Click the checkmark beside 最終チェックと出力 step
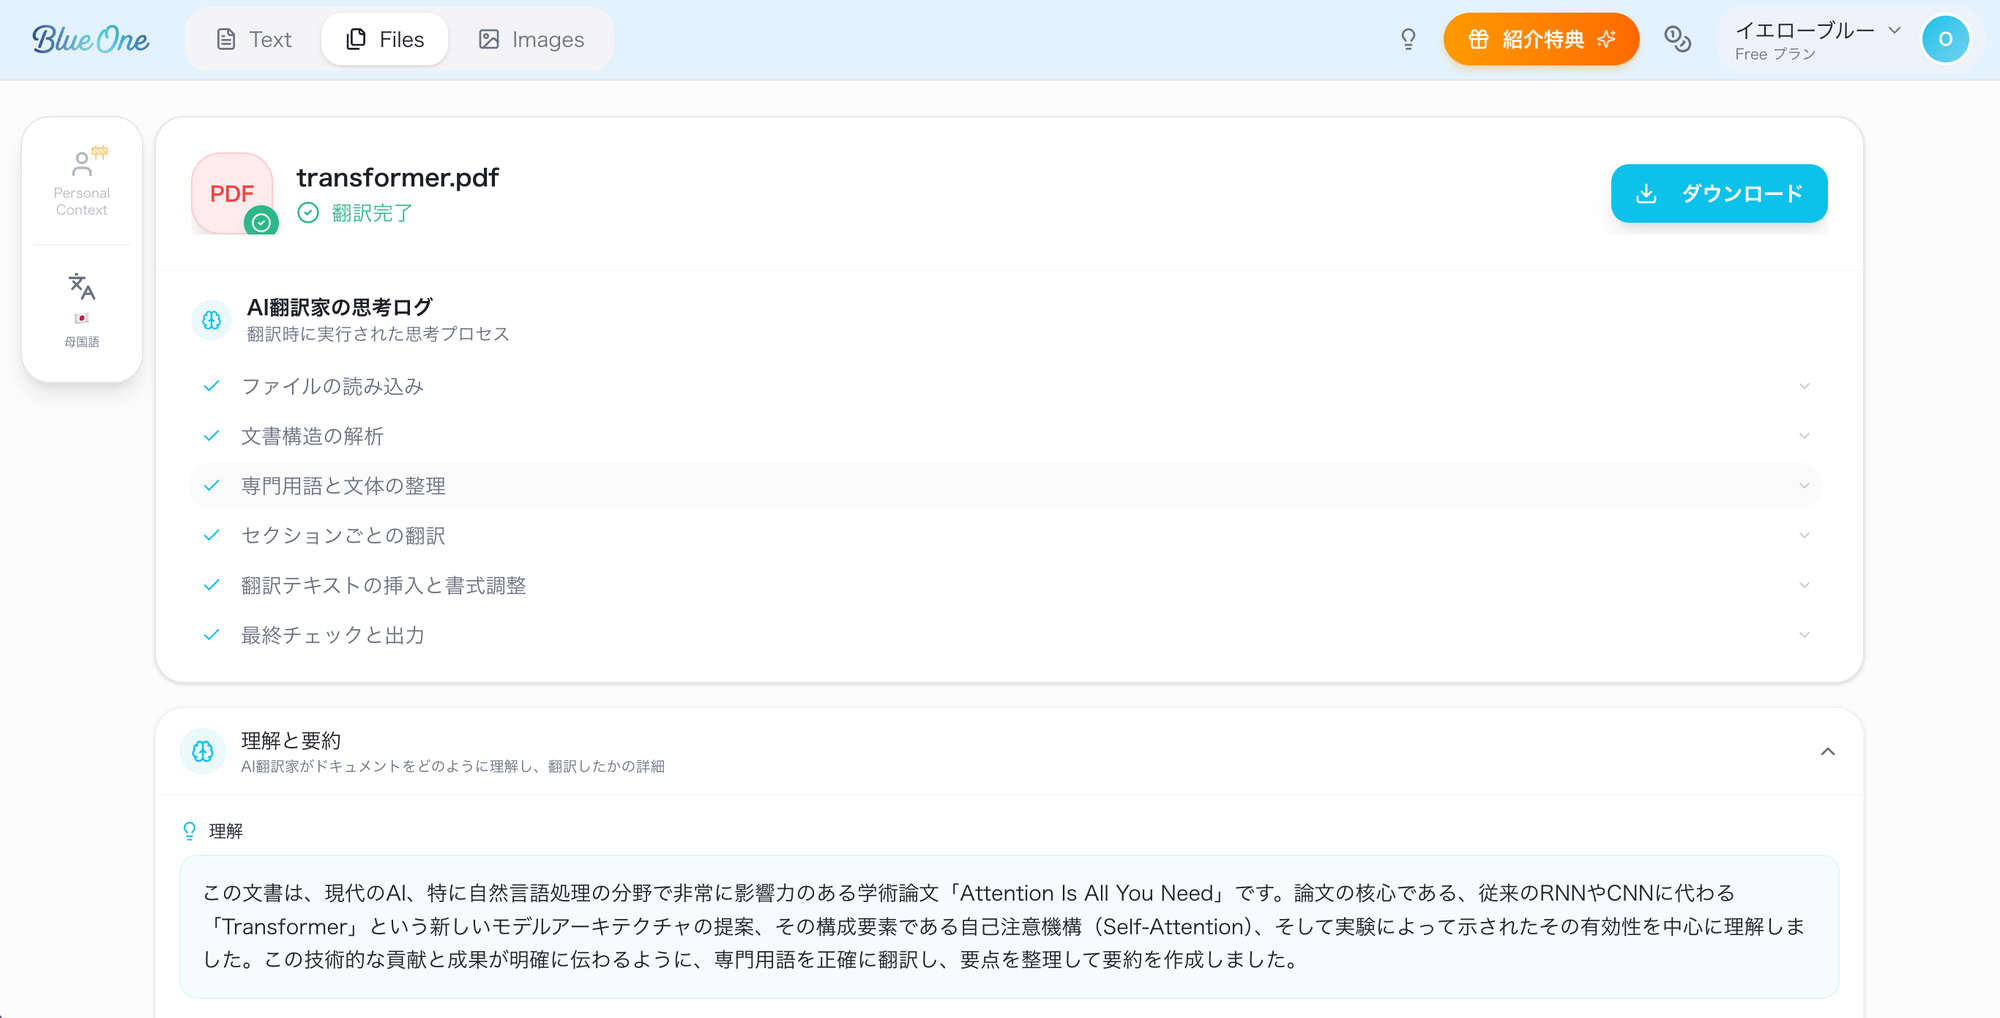The image size is (2000, 1018). (212, 634)
